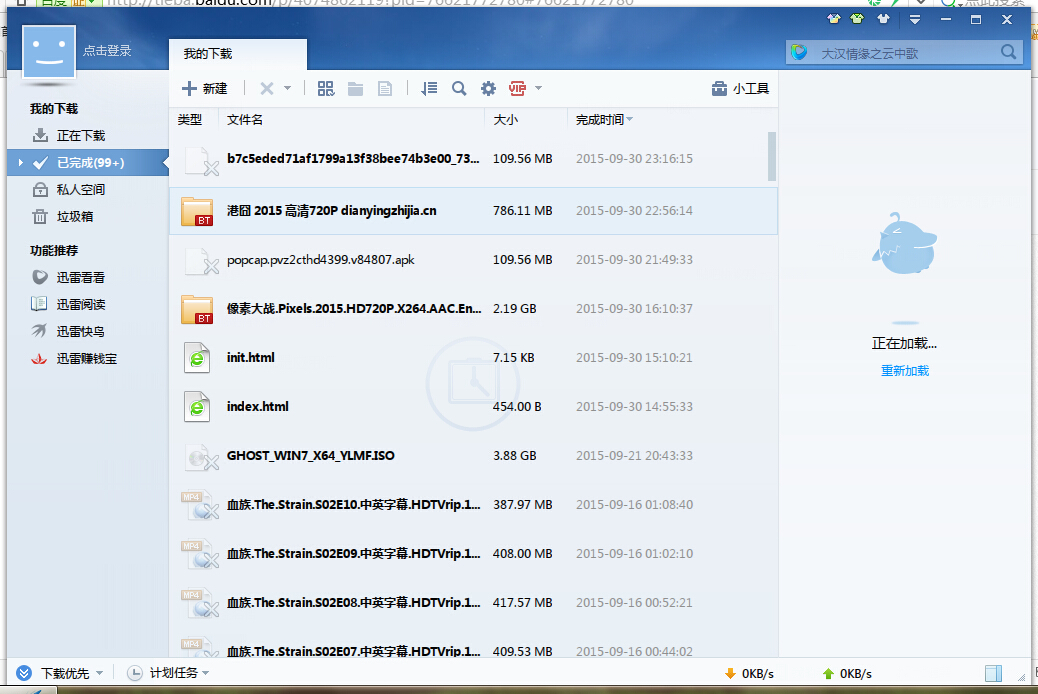Open 私人空间 in the sidebar
This screenshot has width=1038, height=694.
click(87, 190)
